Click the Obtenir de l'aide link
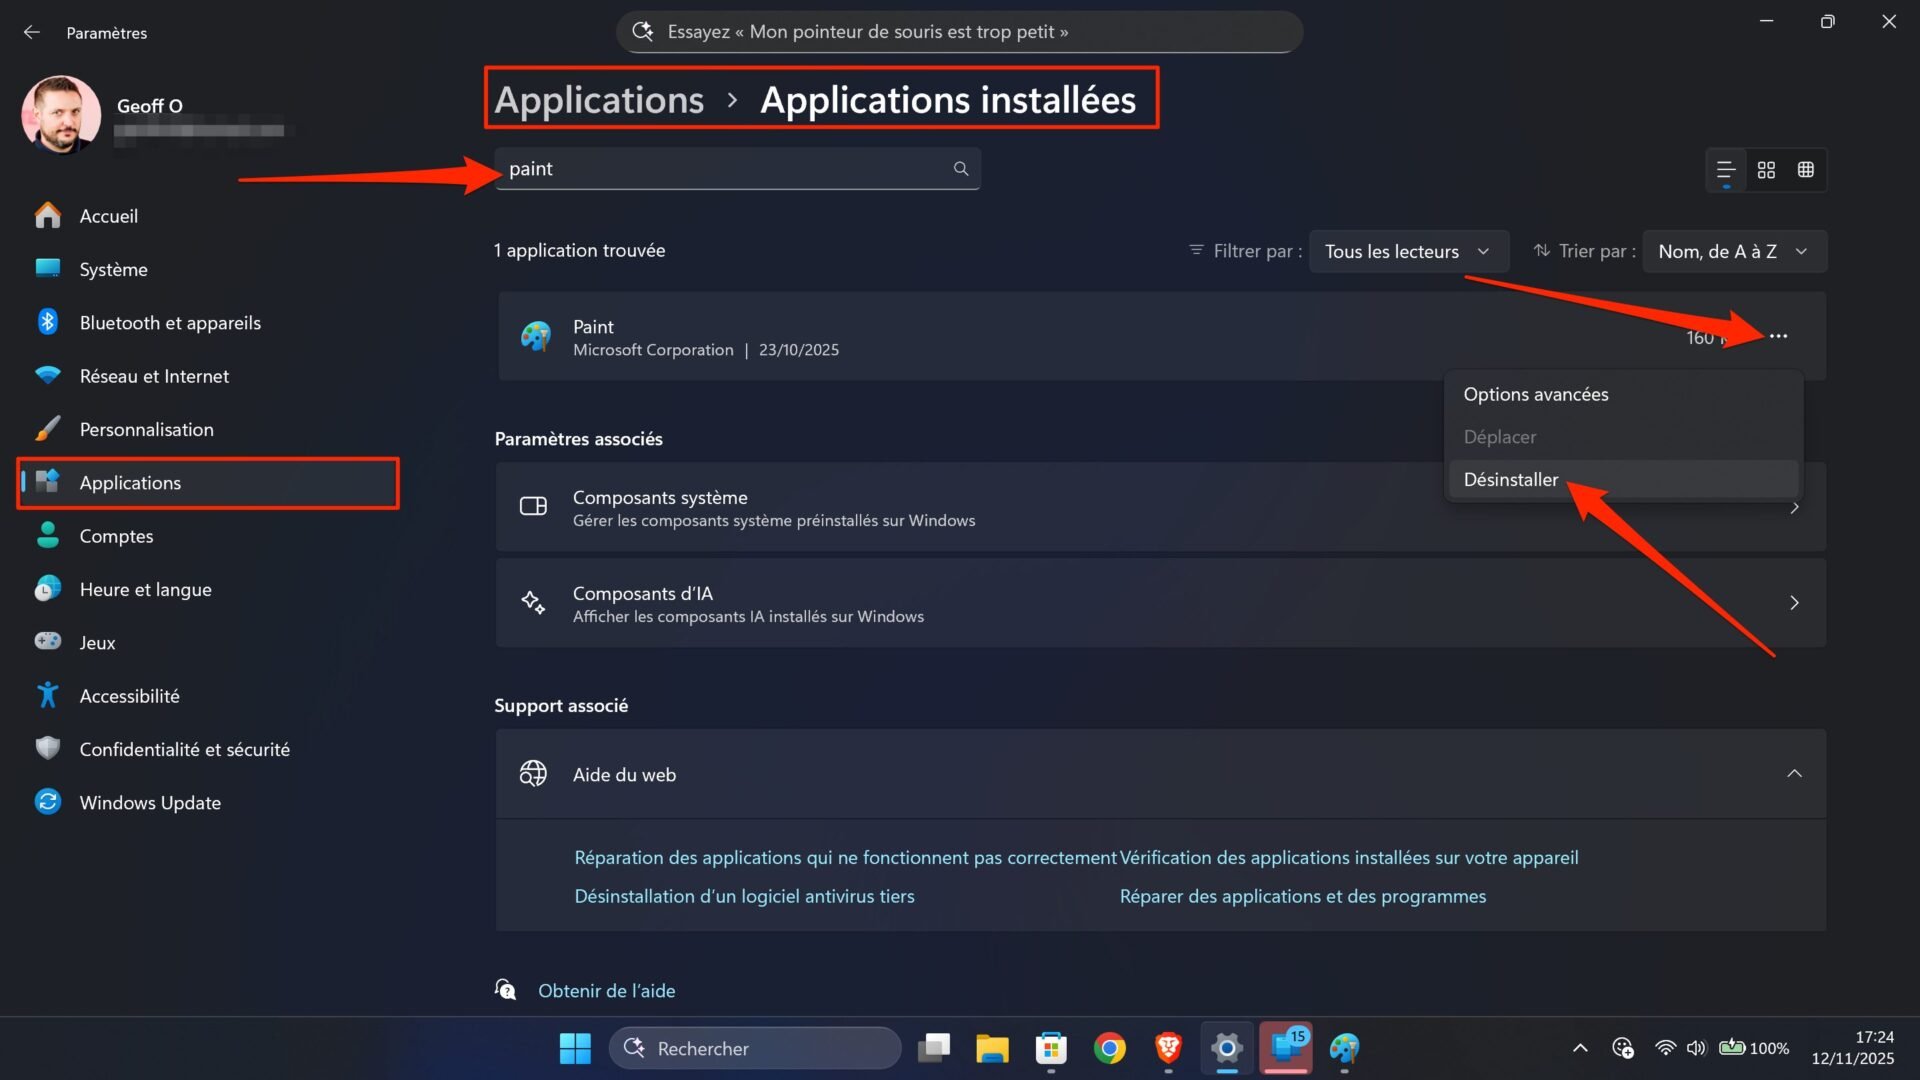The image size is (1920, 1080). coord(607,990)
